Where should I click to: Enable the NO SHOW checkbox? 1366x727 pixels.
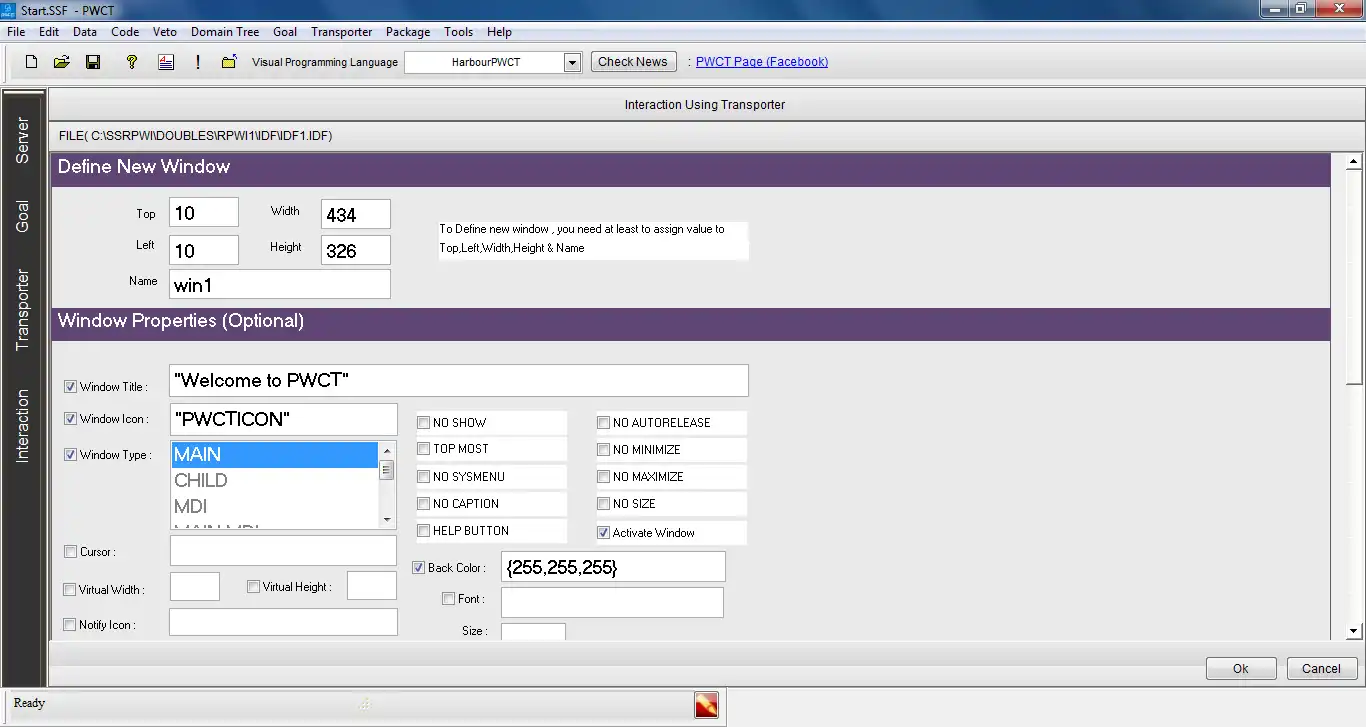point(424,423)
